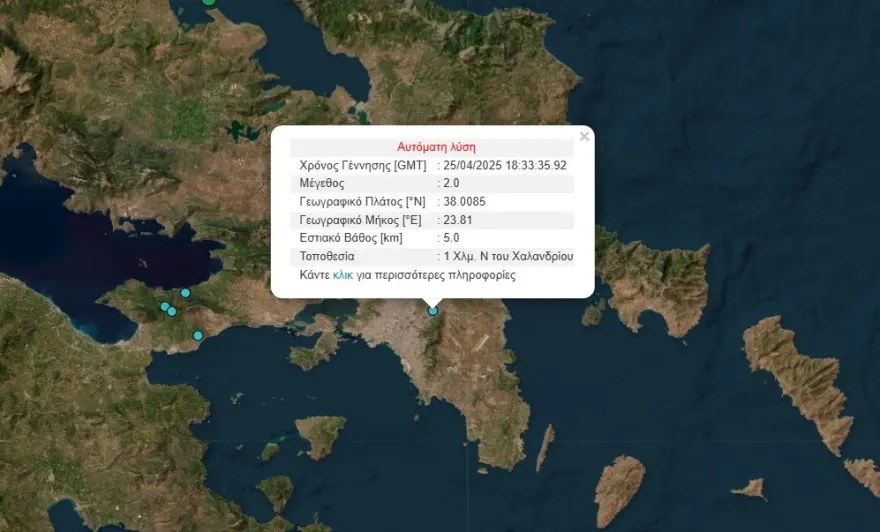Click the longitude value 23.81
Viewport: 880px width, 532px height.
click(x=458, y=220)
